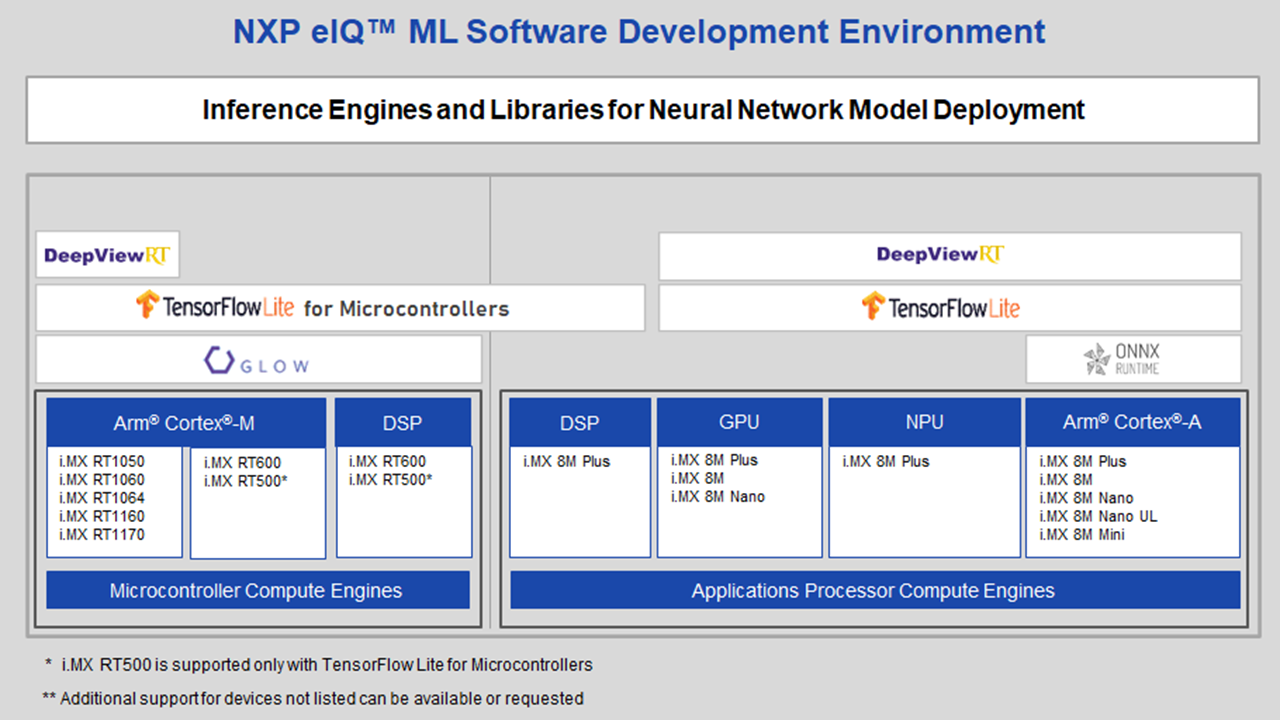Click the DeepViewRT logo on the microcontroller side
Image resolution: width=1280 pixels, height=720 pixels.
tap(107, 254)
